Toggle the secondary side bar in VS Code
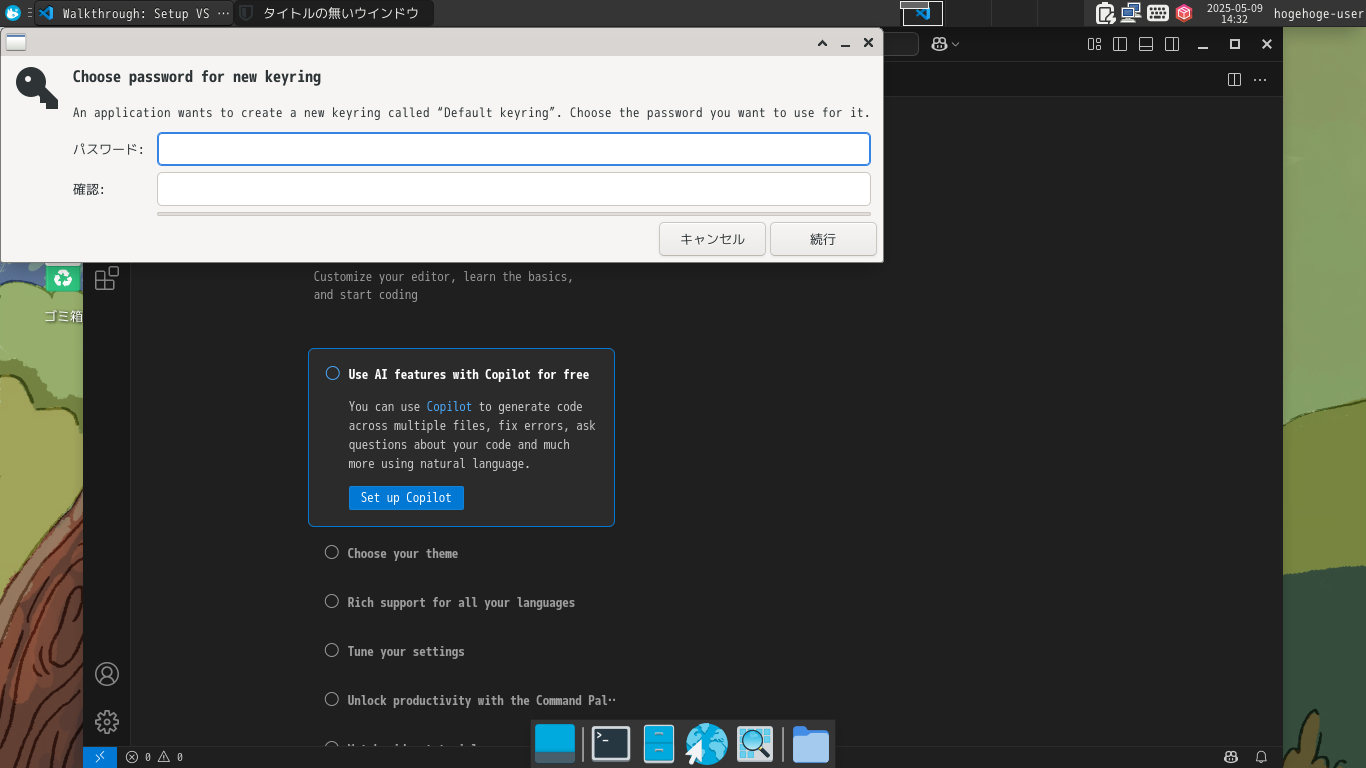Screen dimensions: 1366x768 [1172, 44]
